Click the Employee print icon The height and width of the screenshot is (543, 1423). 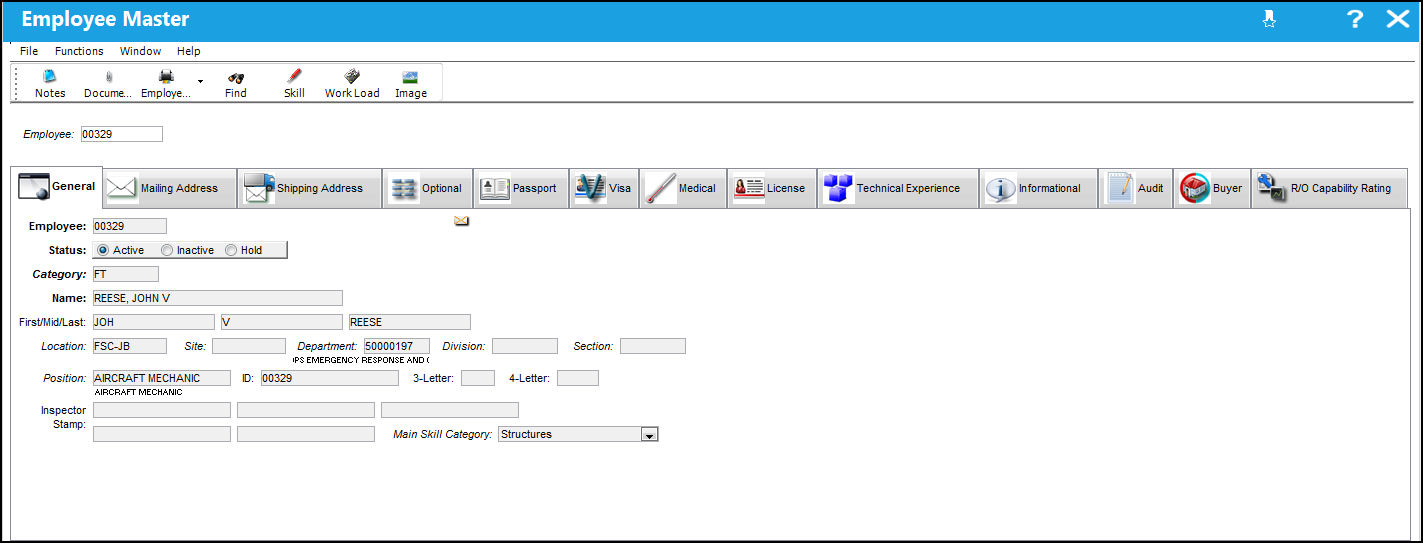(166, 83)
